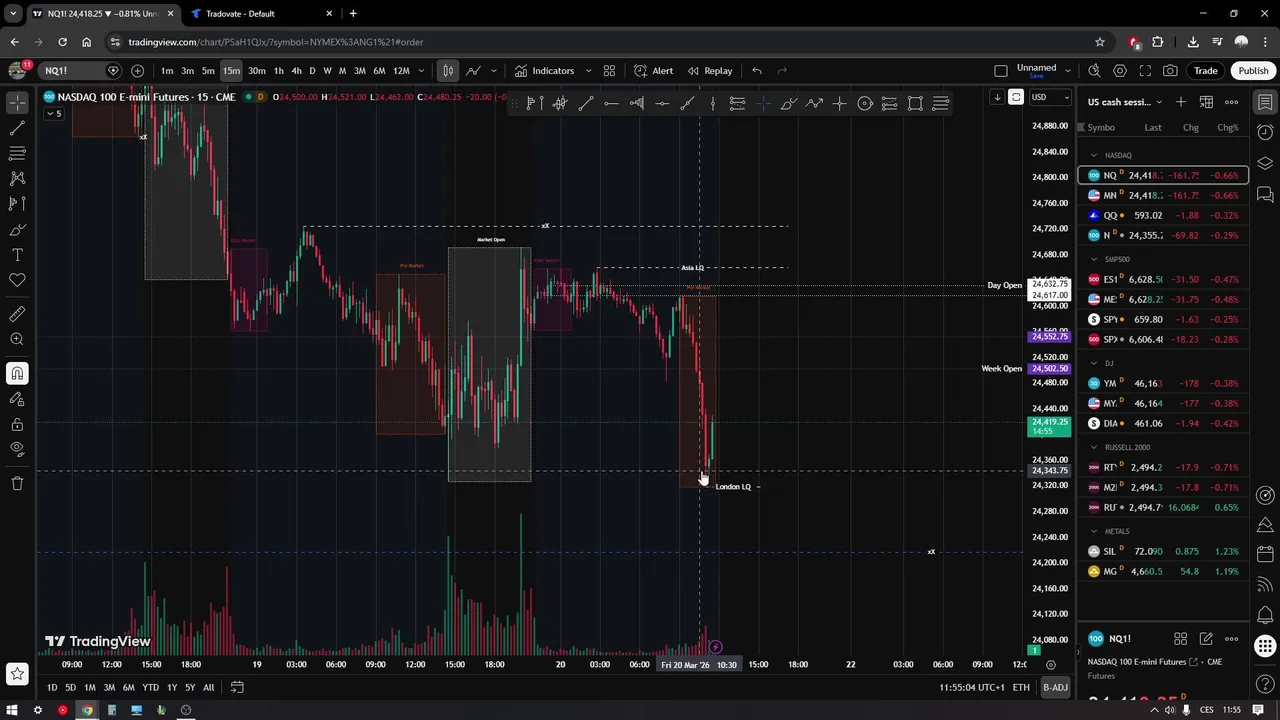Select the YM row in watchlist
Viewport: 1280px width, 720px height.
(x=1163, y=383)
